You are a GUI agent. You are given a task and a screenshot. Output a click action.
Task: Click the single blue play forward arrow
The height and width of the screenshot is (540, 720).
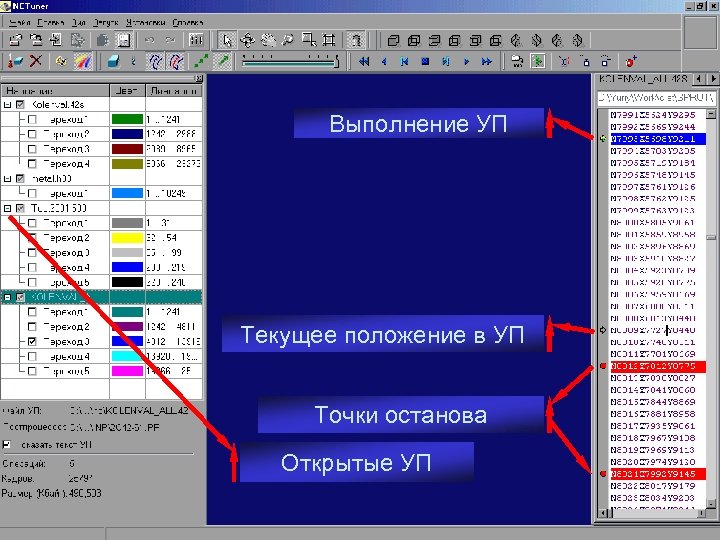pos(467,61)
